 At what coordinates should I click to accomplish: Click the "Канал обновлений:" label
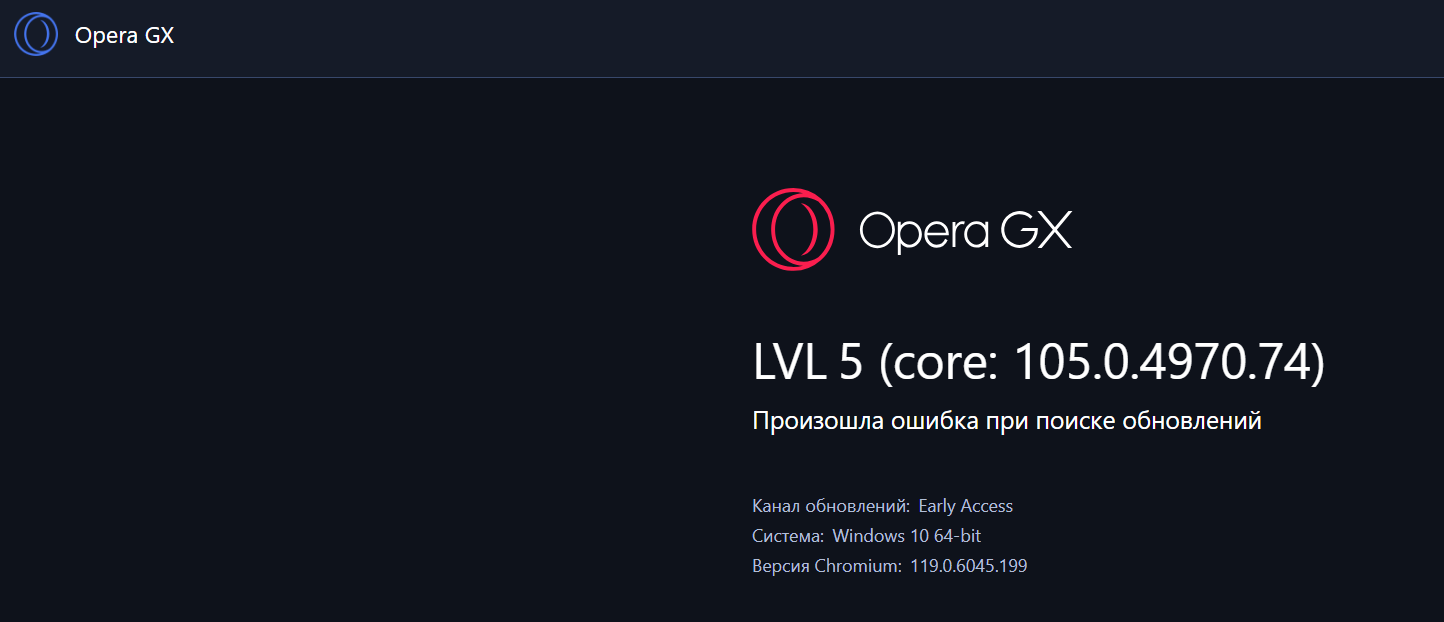tap(830, 506)
